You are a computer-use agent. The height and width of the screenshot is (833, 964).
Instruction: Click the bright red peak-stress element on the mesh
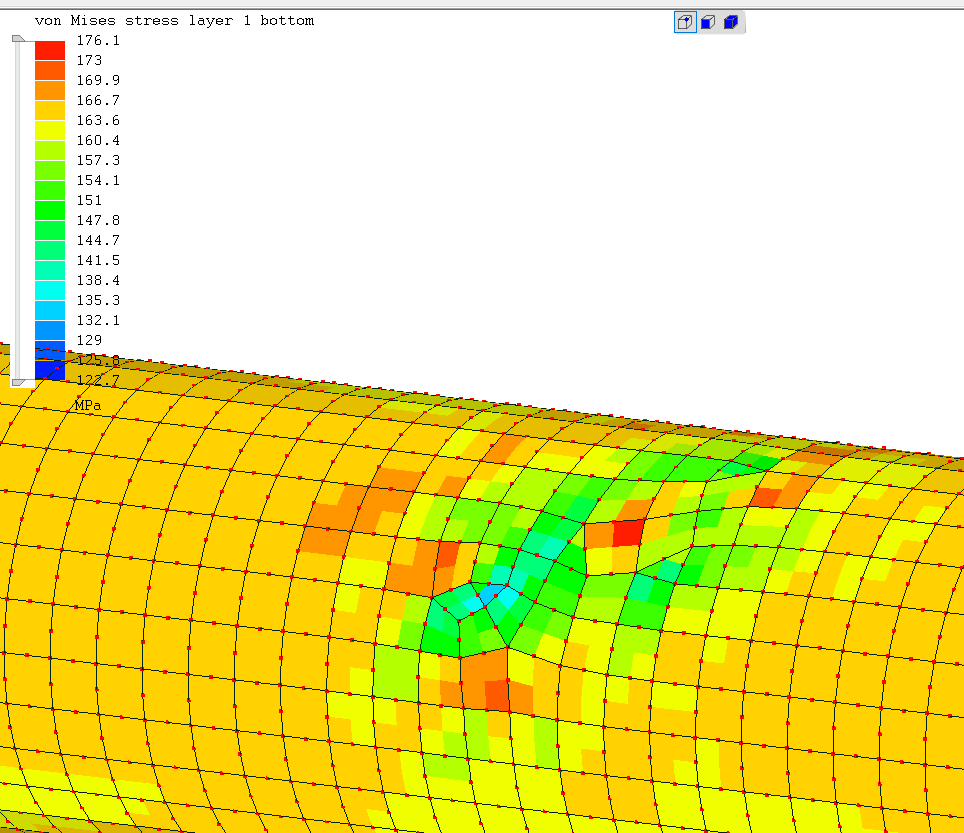pos(628,532)
